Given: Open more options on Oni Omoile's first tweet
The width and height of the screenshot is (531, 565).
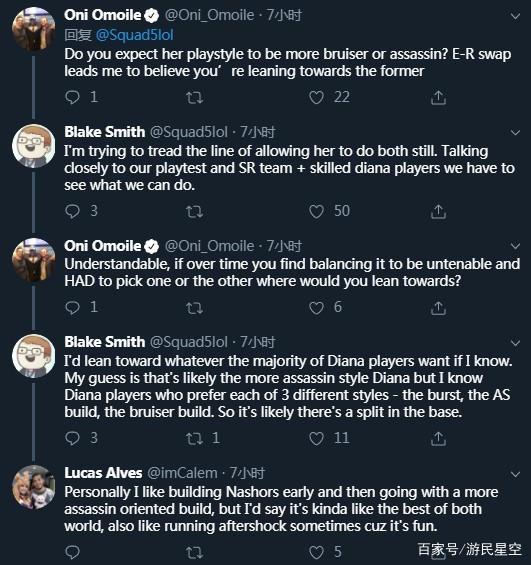Looking at the screenshot, I should (516, 16).
